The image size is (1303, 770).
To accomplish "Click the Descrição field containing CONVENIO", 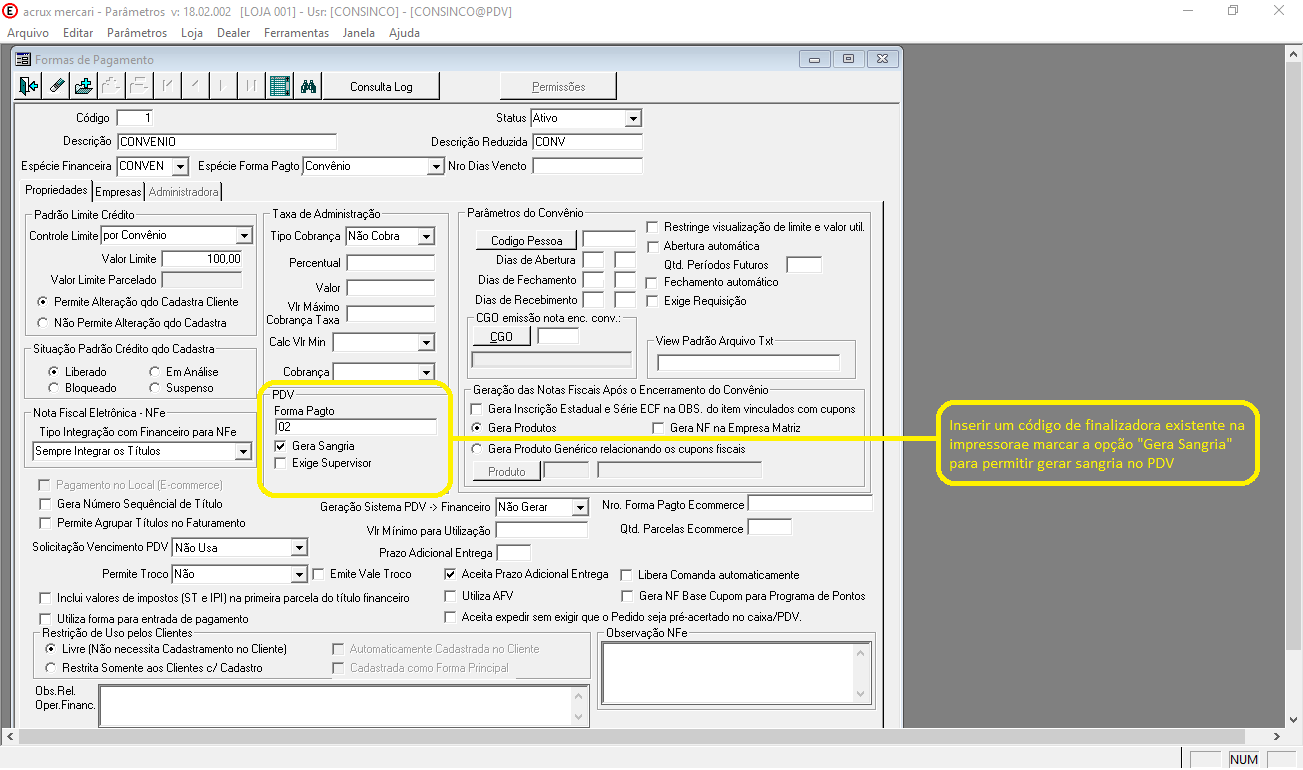I will pos(227,142).
